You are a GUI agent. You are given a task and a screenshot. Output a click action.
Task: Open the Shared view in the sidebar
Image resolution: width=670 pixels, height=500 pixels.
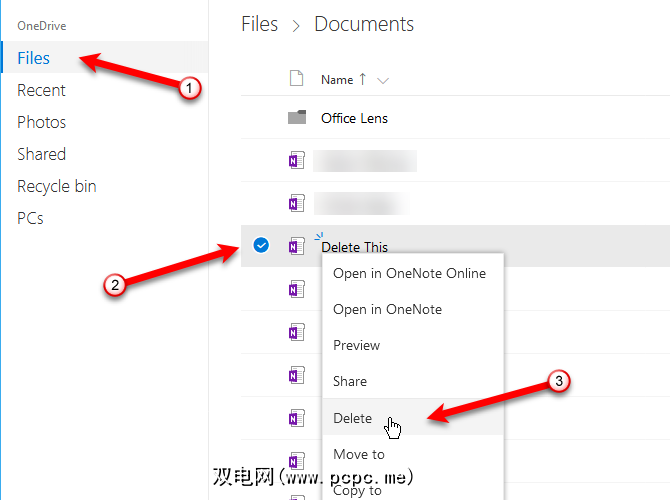tap(41, 154)
